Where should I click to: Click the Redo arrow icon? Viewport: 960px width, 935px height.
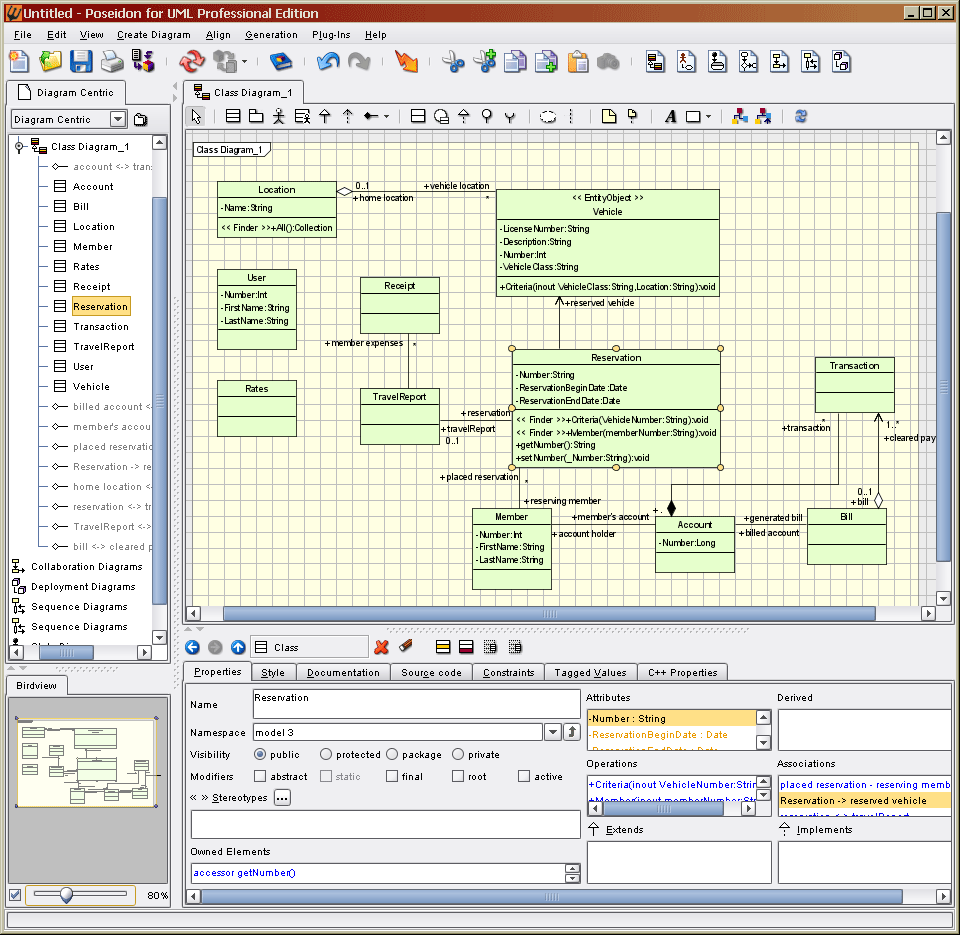(359, 62)
